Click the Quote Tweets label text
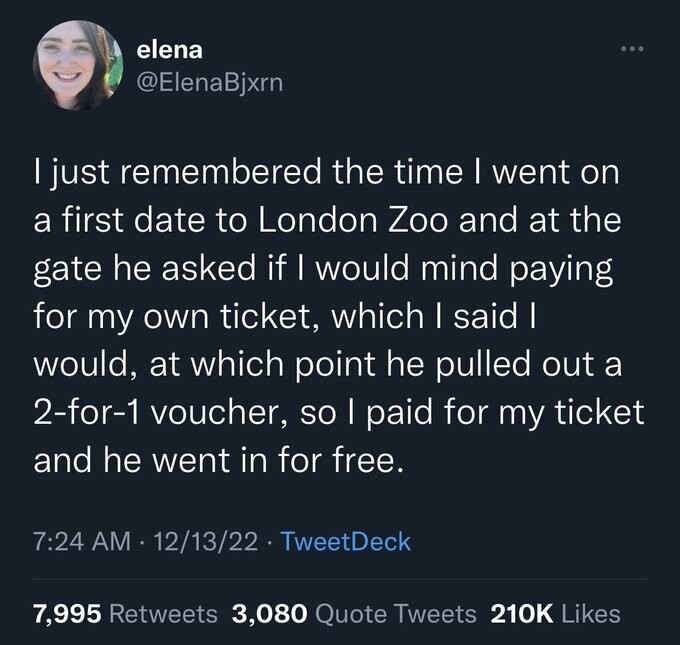The width and height of the screenshot is (680, 645). coord(396,614)
